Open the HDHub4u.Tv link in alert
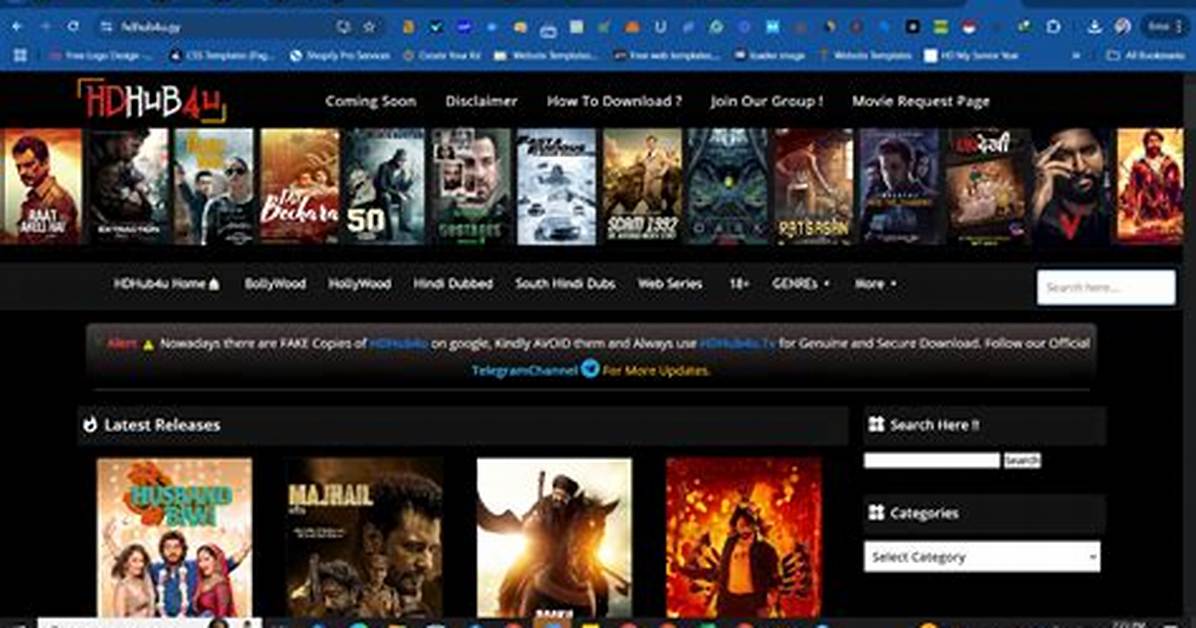1196x628 pixels. 738,343
